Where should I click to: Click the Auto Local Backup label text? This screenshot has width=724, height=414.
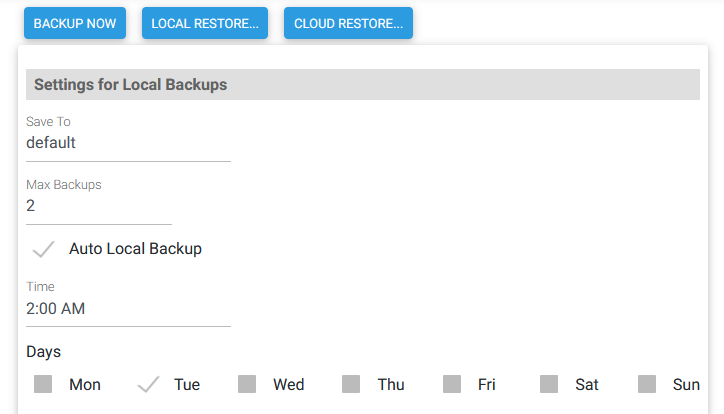click(135, 249)
